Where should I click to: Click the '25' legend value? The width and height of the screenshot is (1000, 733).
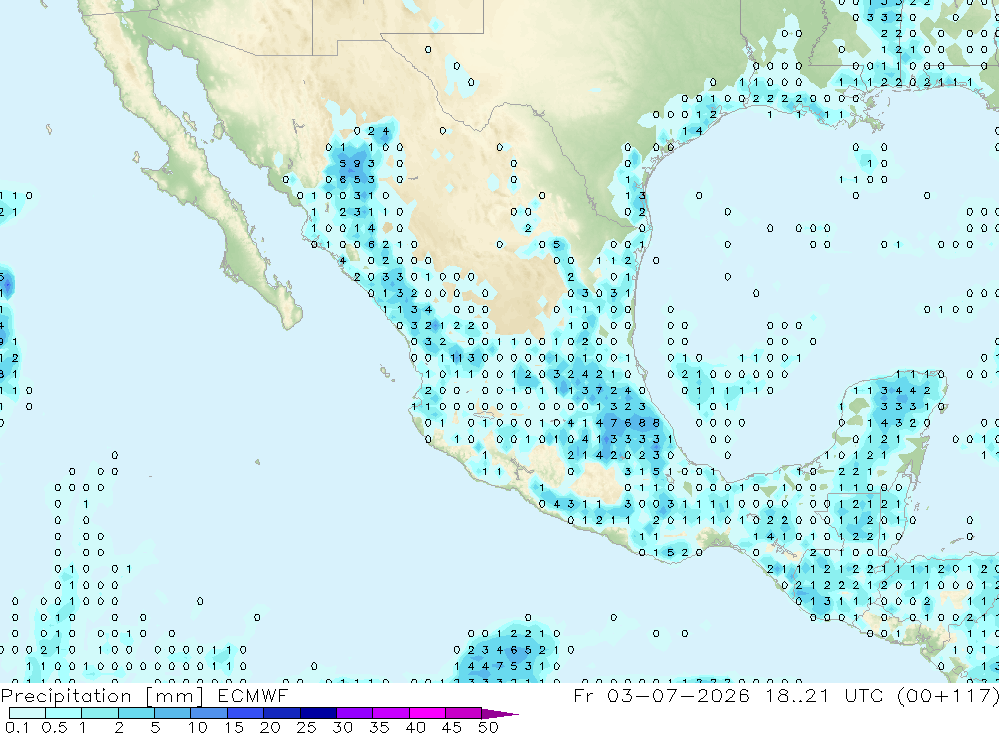[x=306, y=727]
